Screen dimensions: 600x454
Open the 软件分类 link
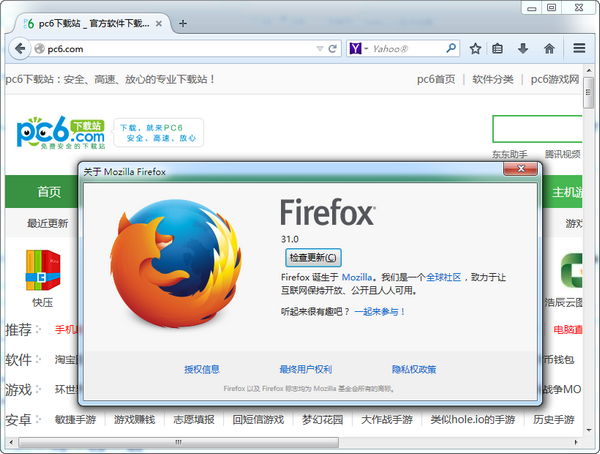(493, 79)
